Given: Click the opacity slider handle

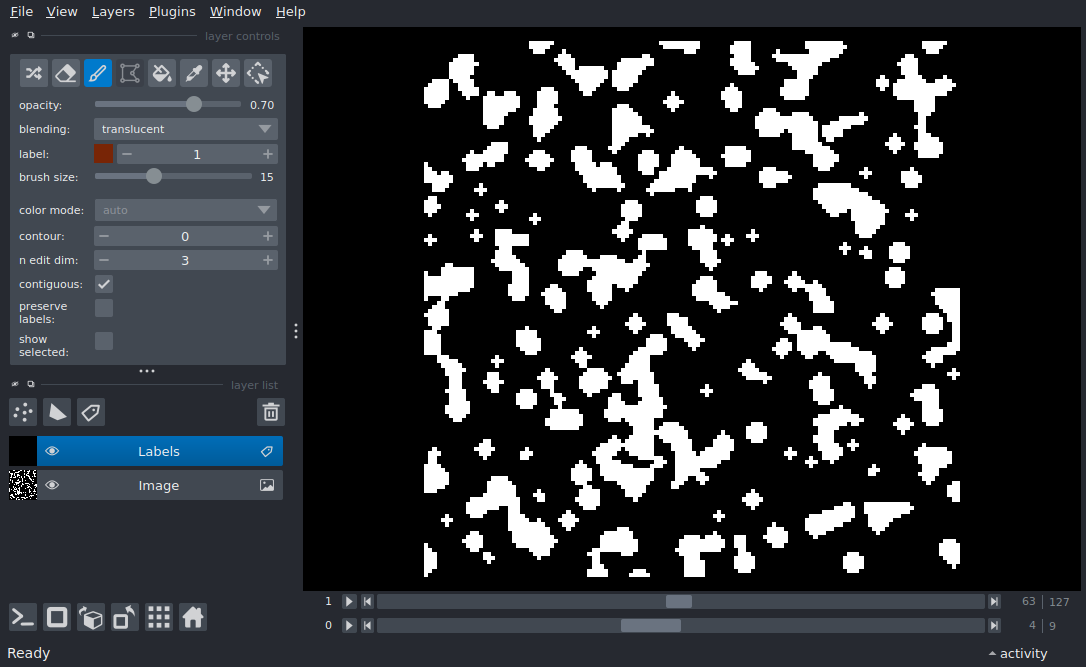Looking at the screenshot, I should 194,104.
